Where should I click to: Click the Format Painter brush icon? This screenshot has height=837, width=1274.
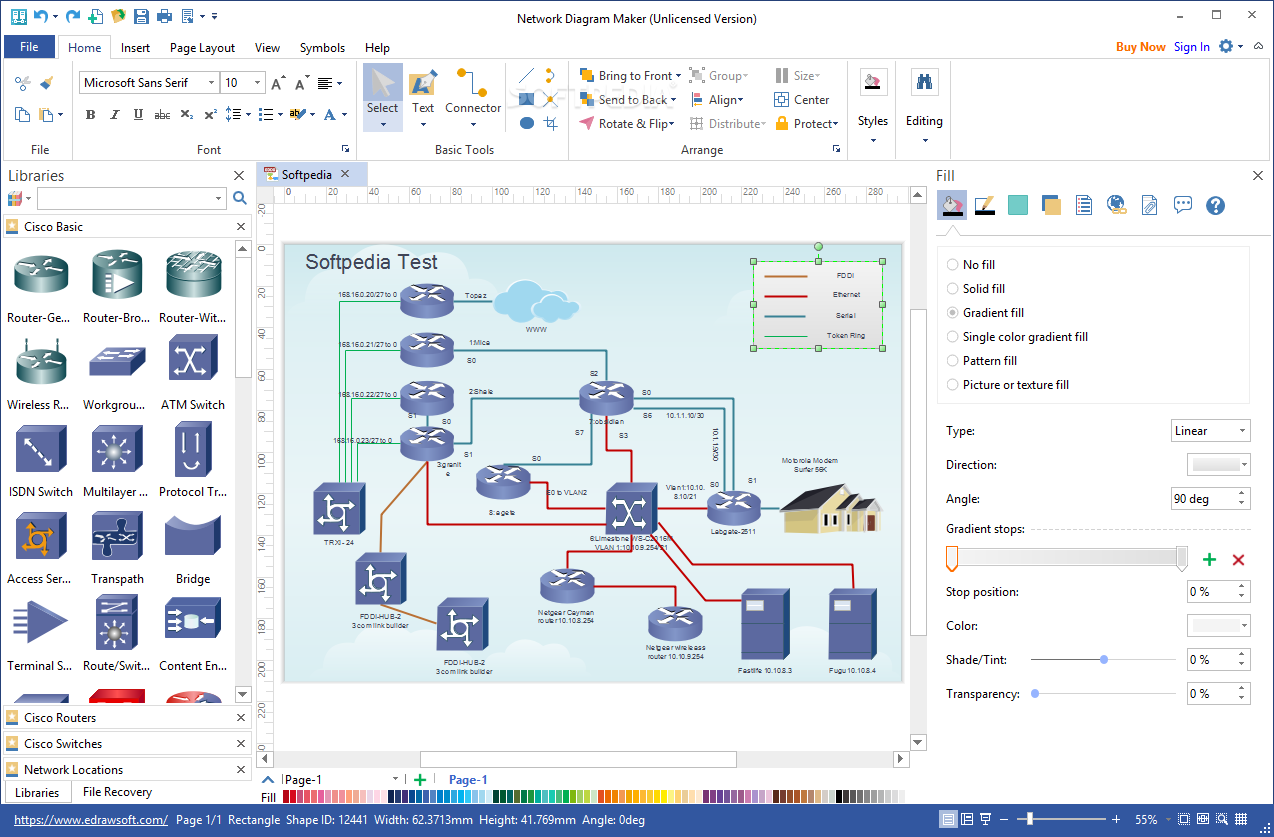[x=46, y=83]
